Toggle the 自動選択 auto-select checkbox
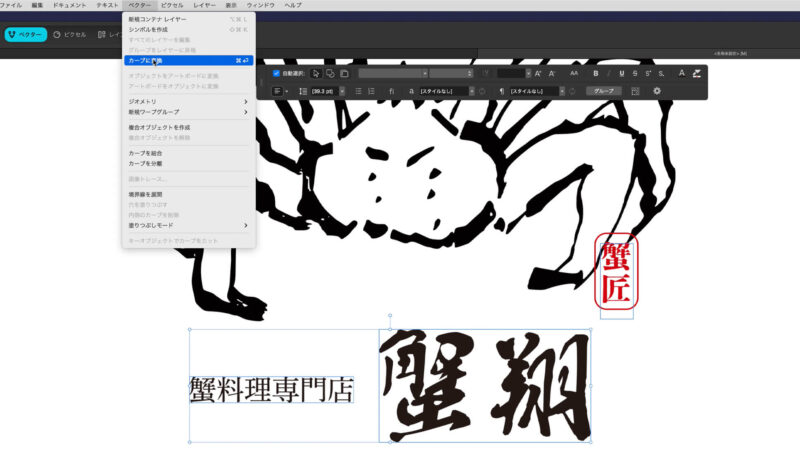800x457 pixels. pos(276,73)
